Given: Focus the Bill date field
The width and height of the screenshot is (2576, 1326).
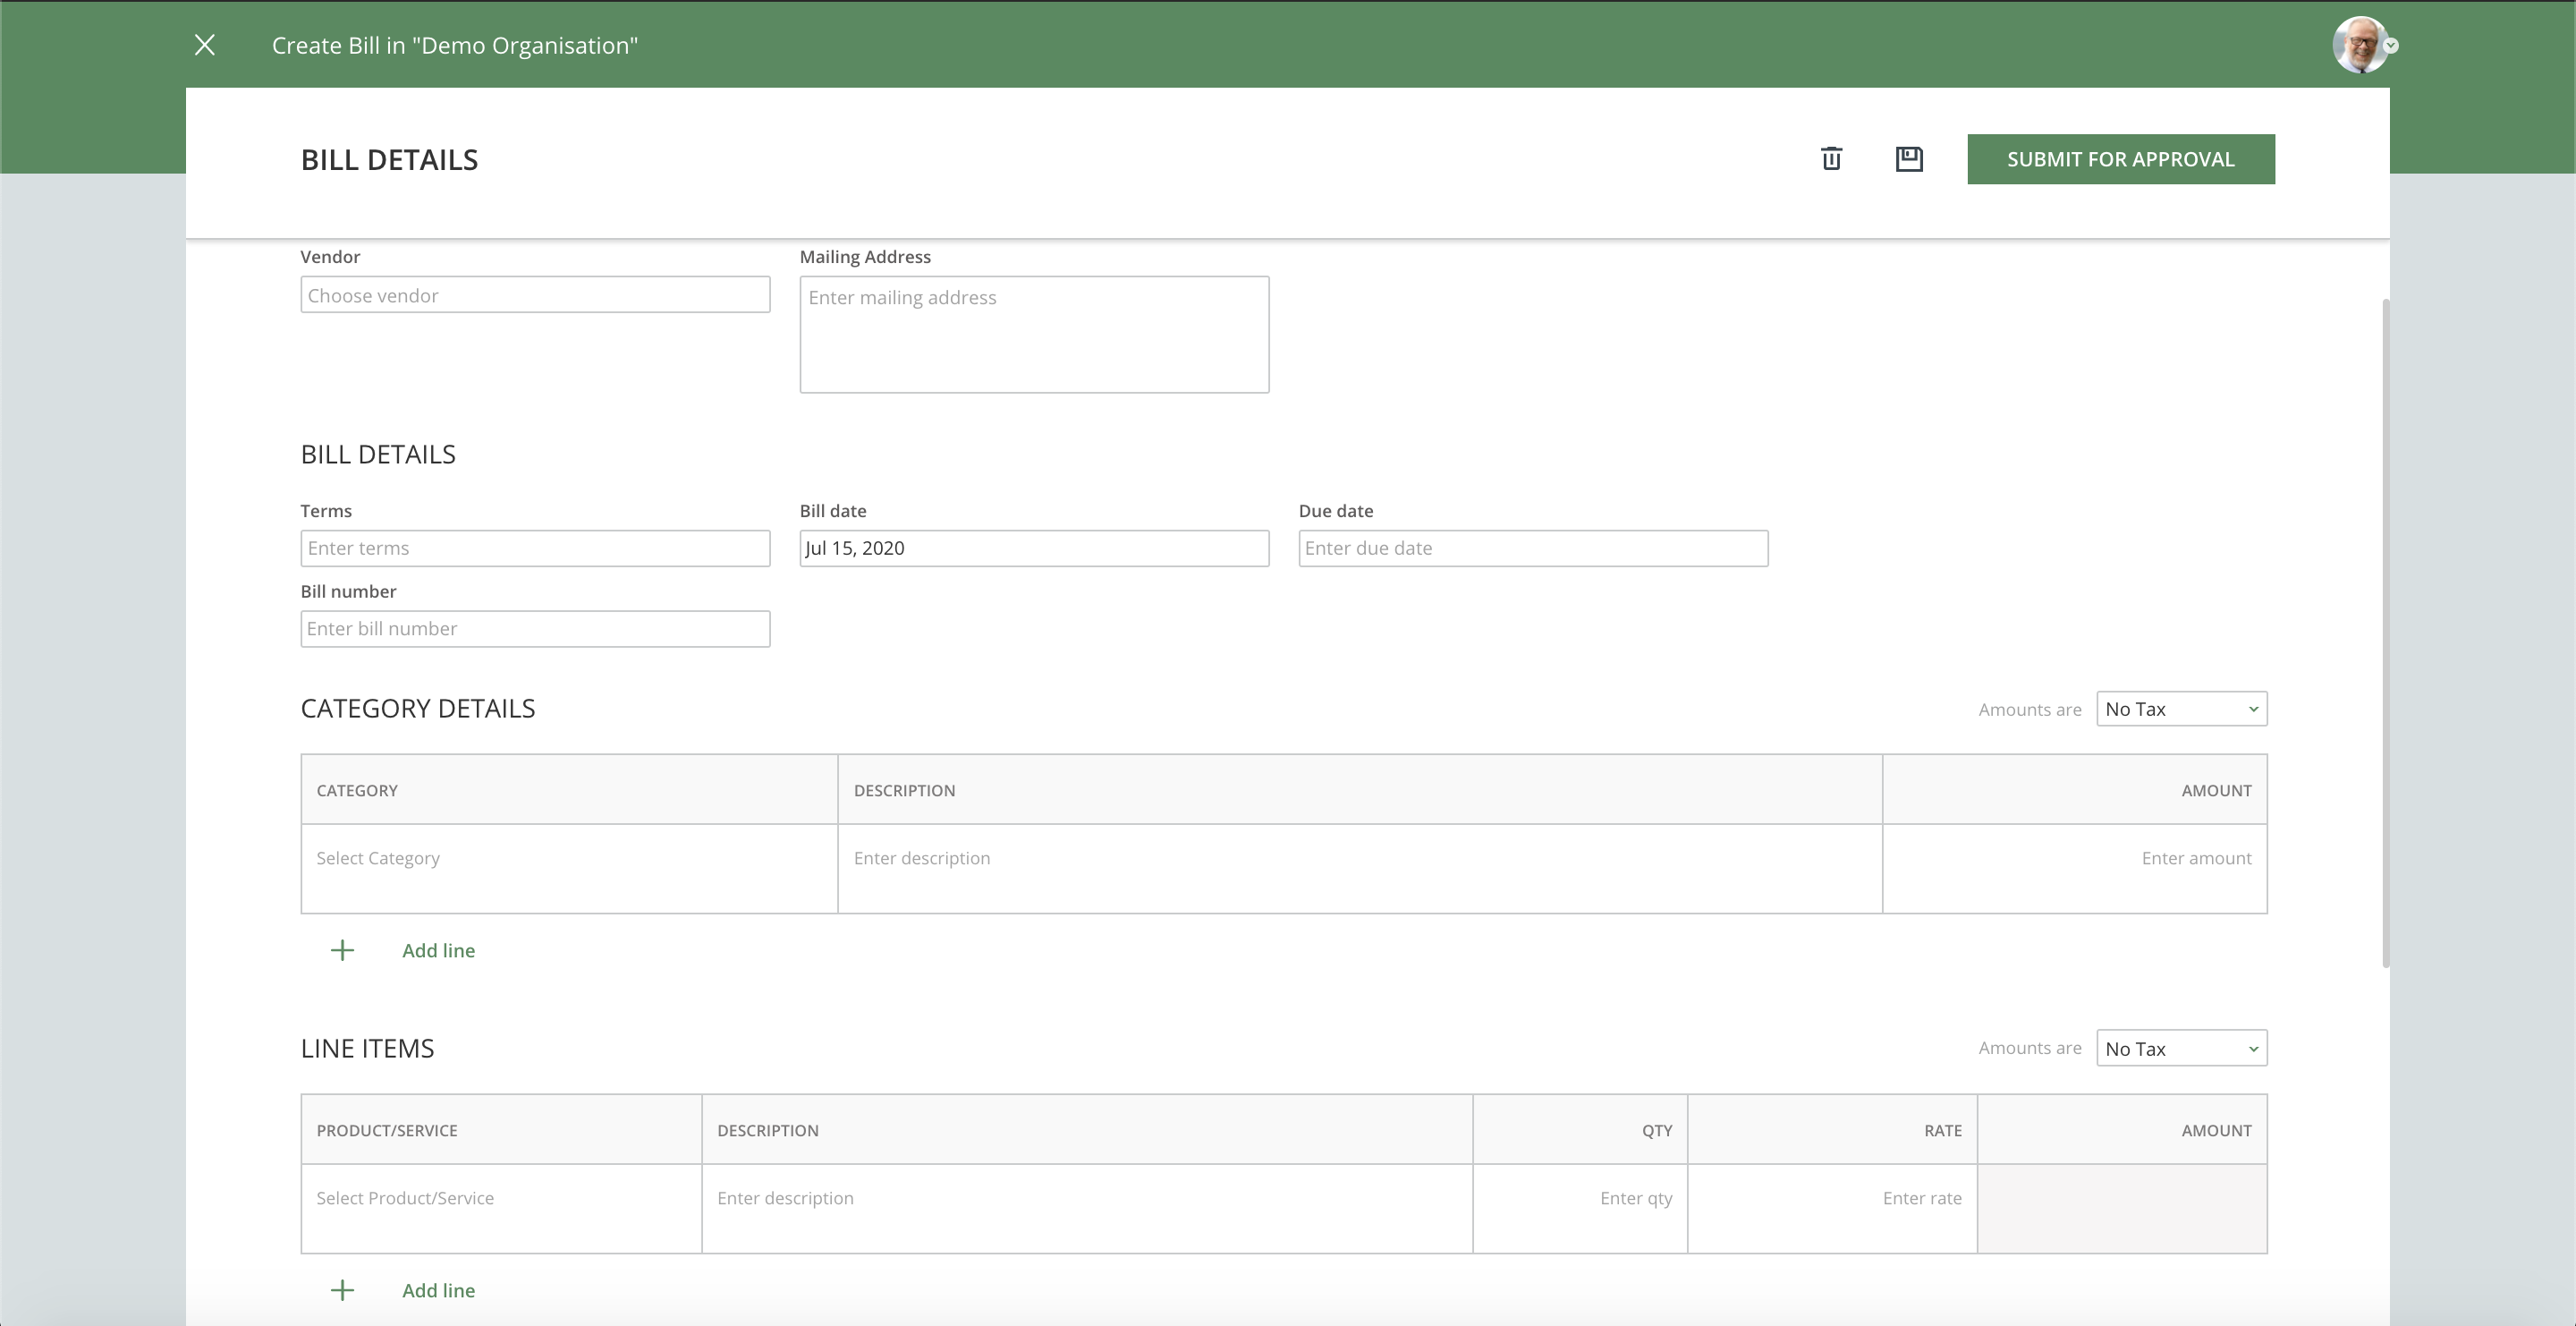Looking at the screenshot, I should pos(1033,548).
